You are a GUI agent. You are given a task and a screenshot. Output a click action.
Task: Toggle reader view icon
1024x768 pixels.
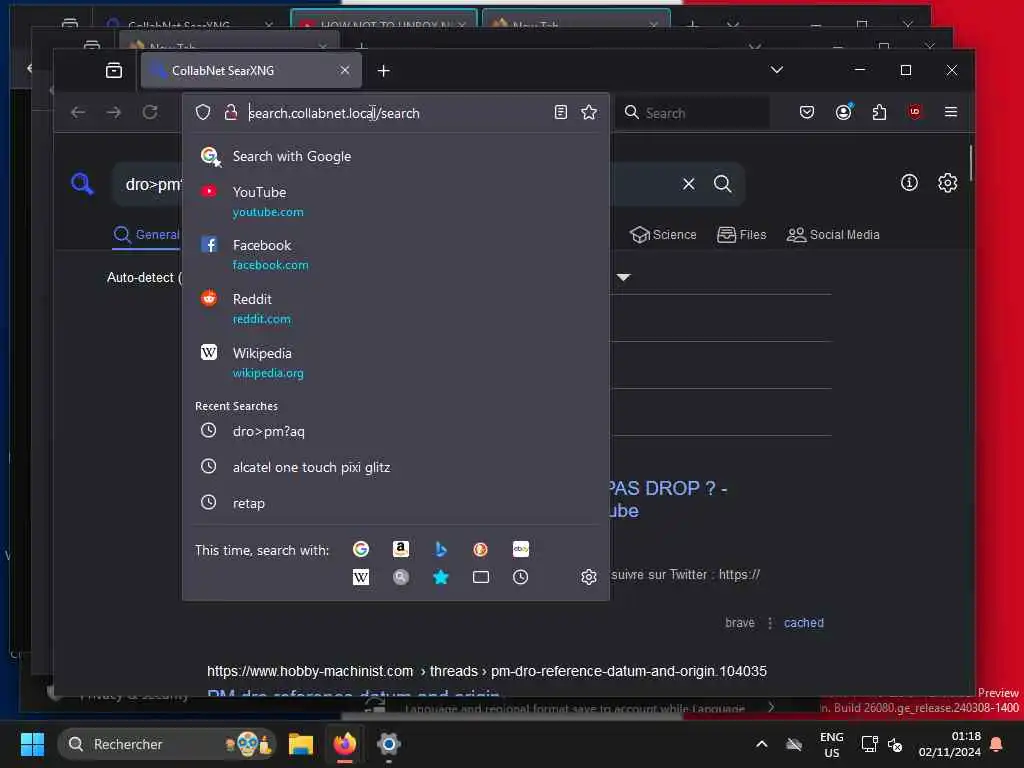tap(560, 112)
